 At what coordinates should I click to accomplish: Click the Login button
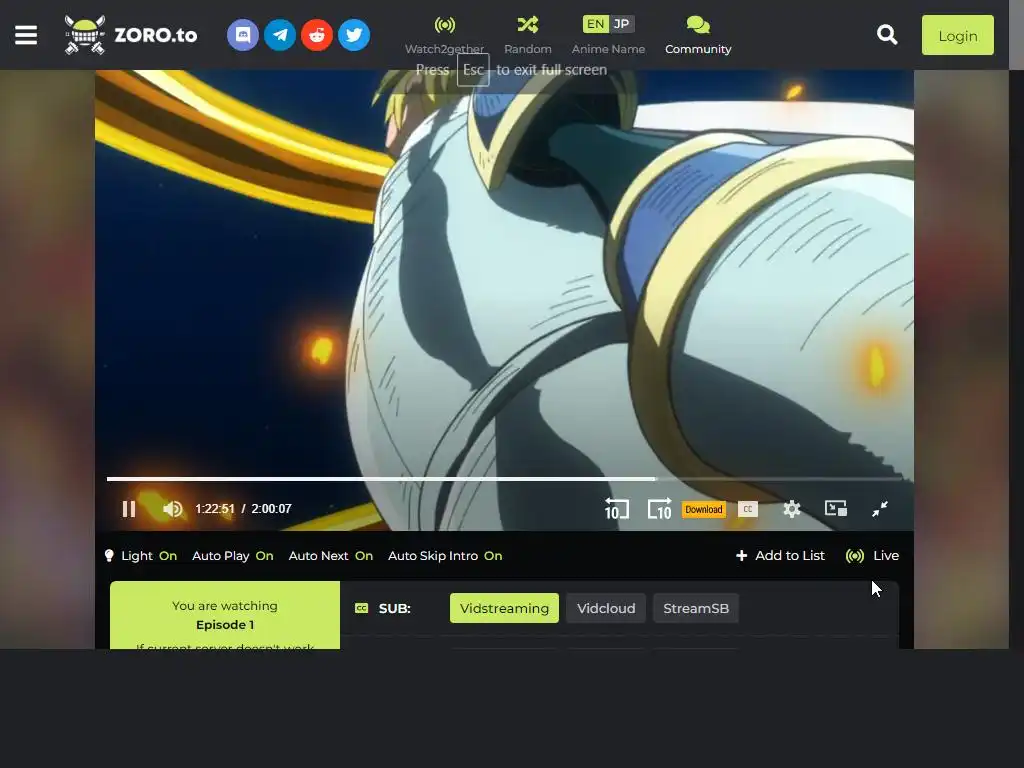957,35
